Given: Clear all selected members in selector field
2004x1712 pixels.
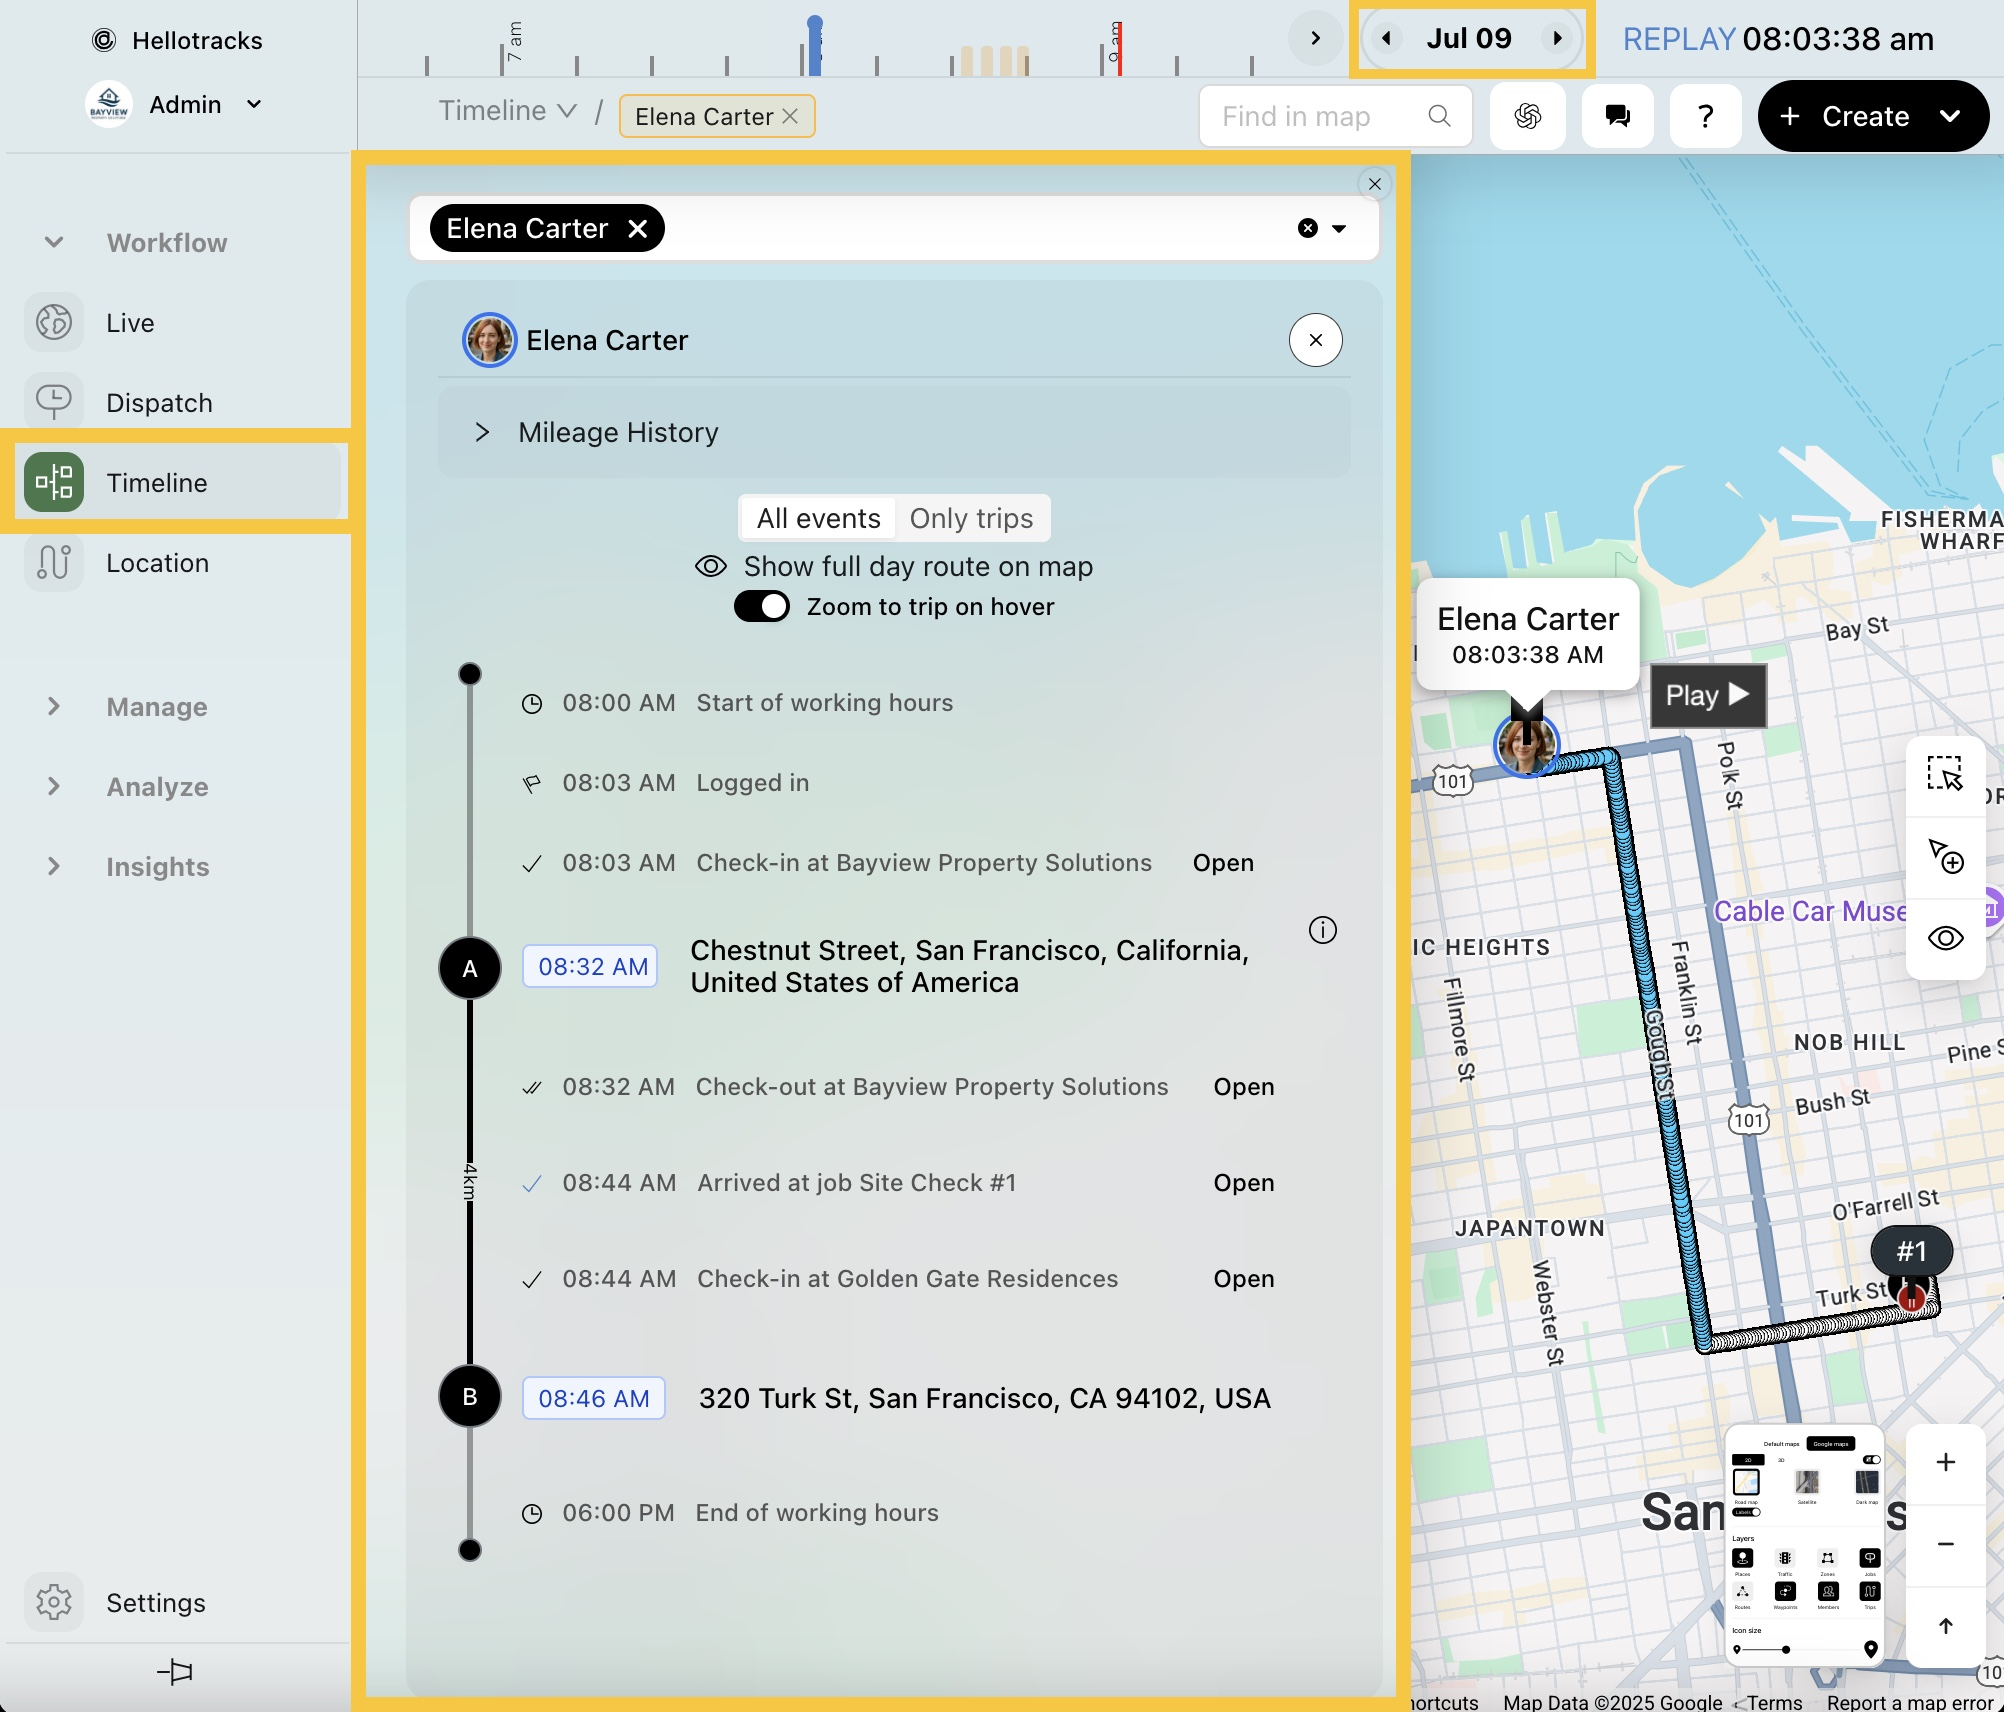Looking at the screenshot, I should [x=1307, y=228].
